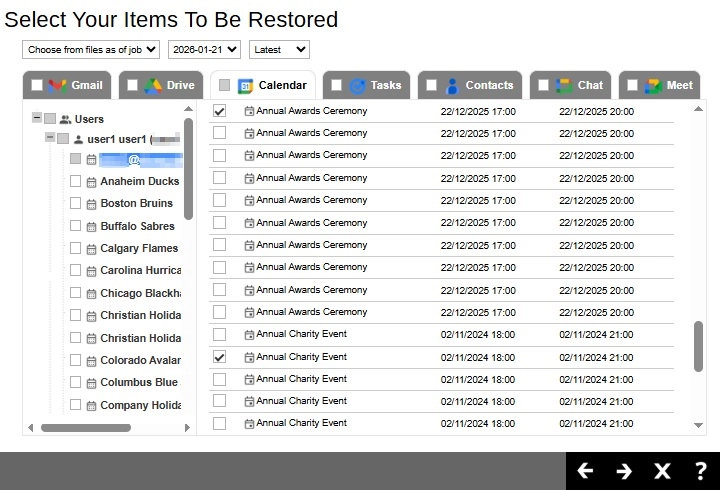Click the Contacts person icon
The width and height of the screenshot is (720, 490).
(x=452, y=85)
